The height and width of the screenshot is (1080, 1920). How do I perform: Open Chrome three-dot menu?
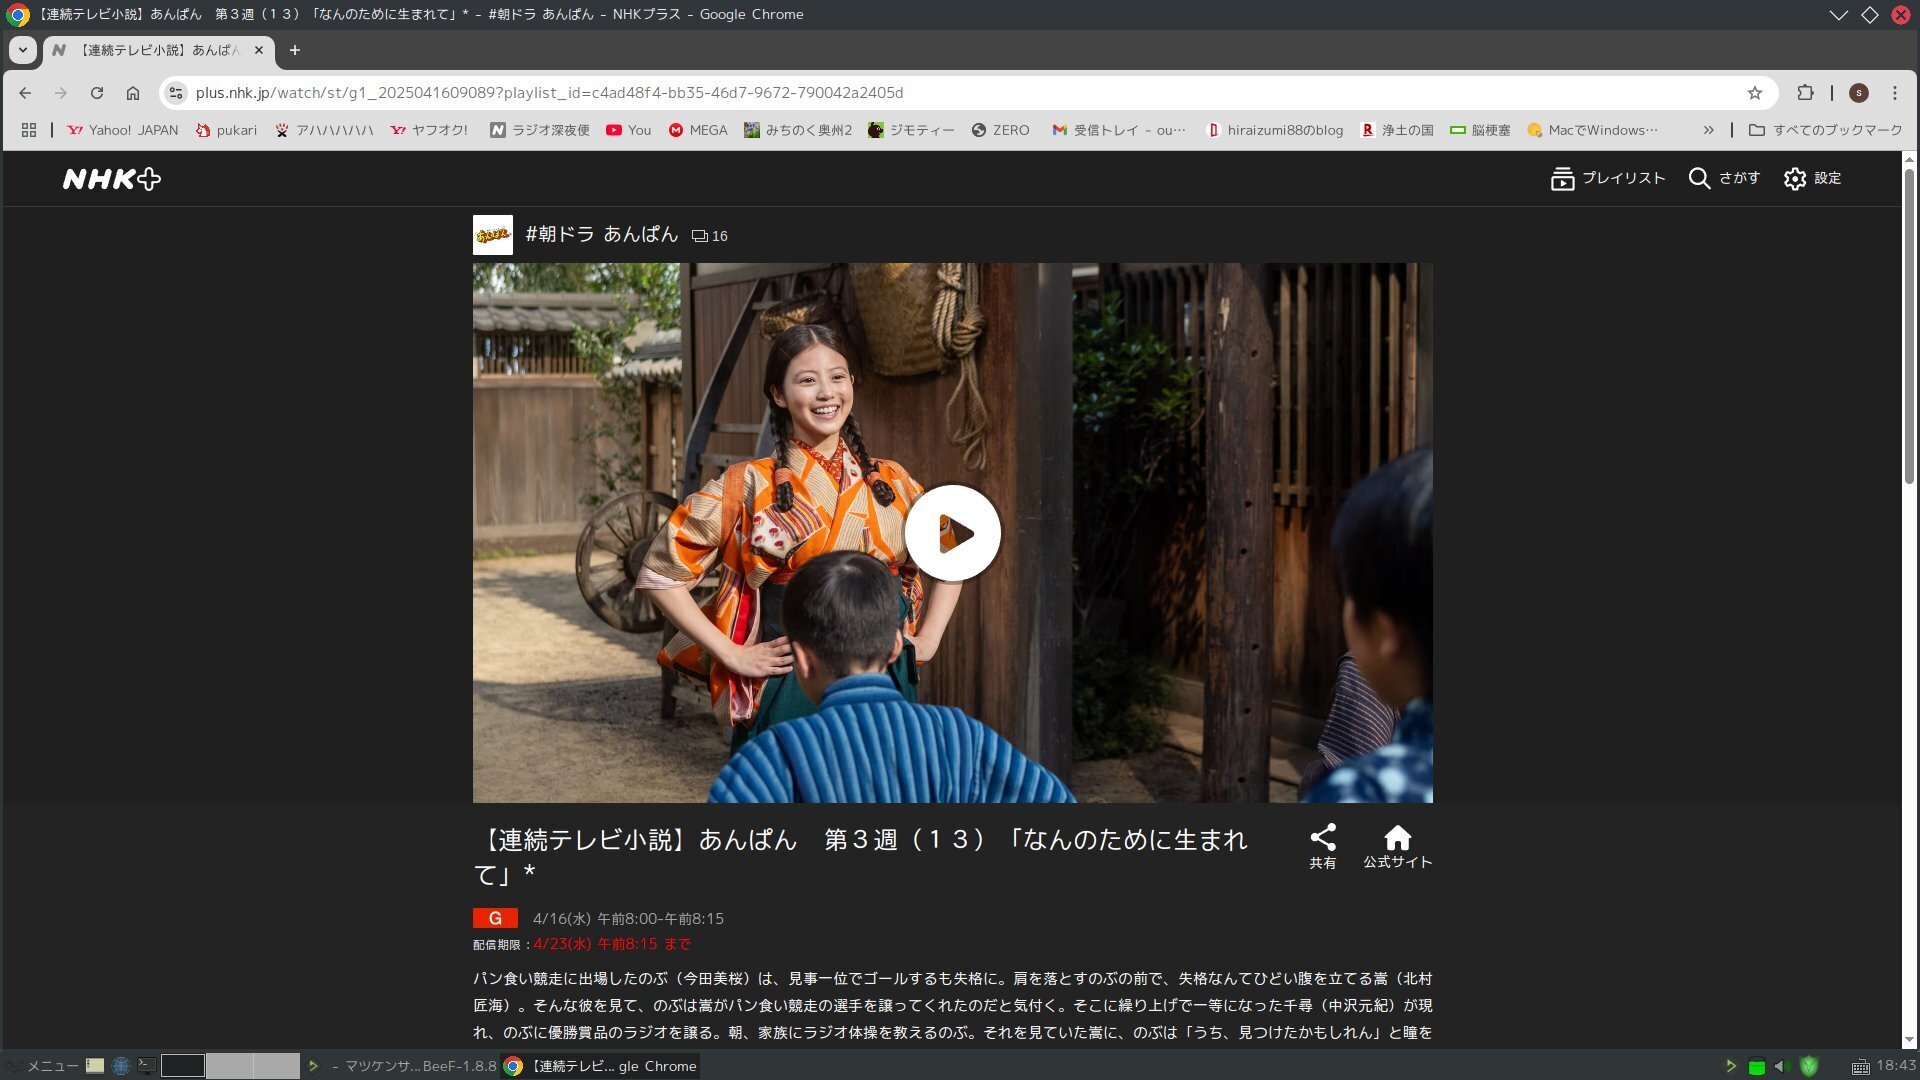tap(1894, 93)
